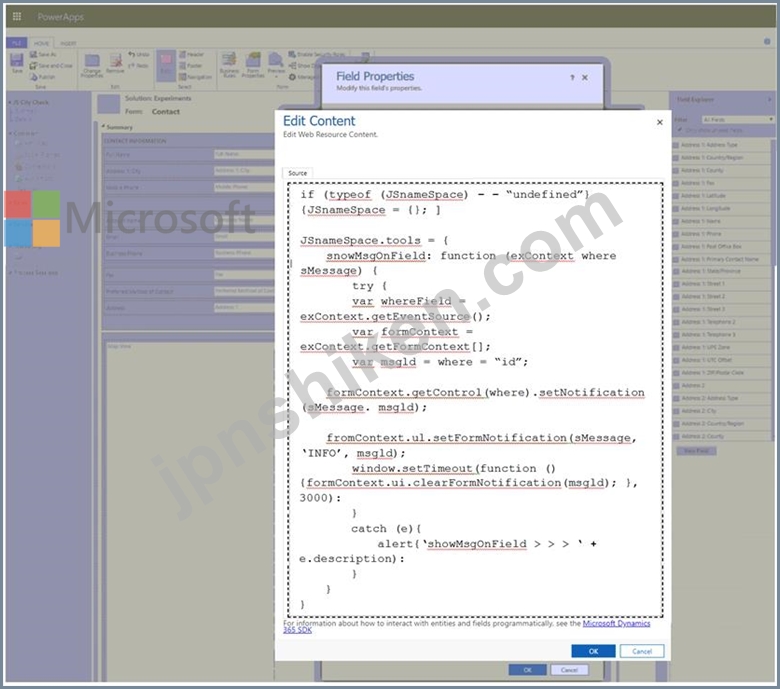Viewport: 780px width, 689px height.
Task: Click the New Field button in Field Explorer
Action: coord(696,451)
